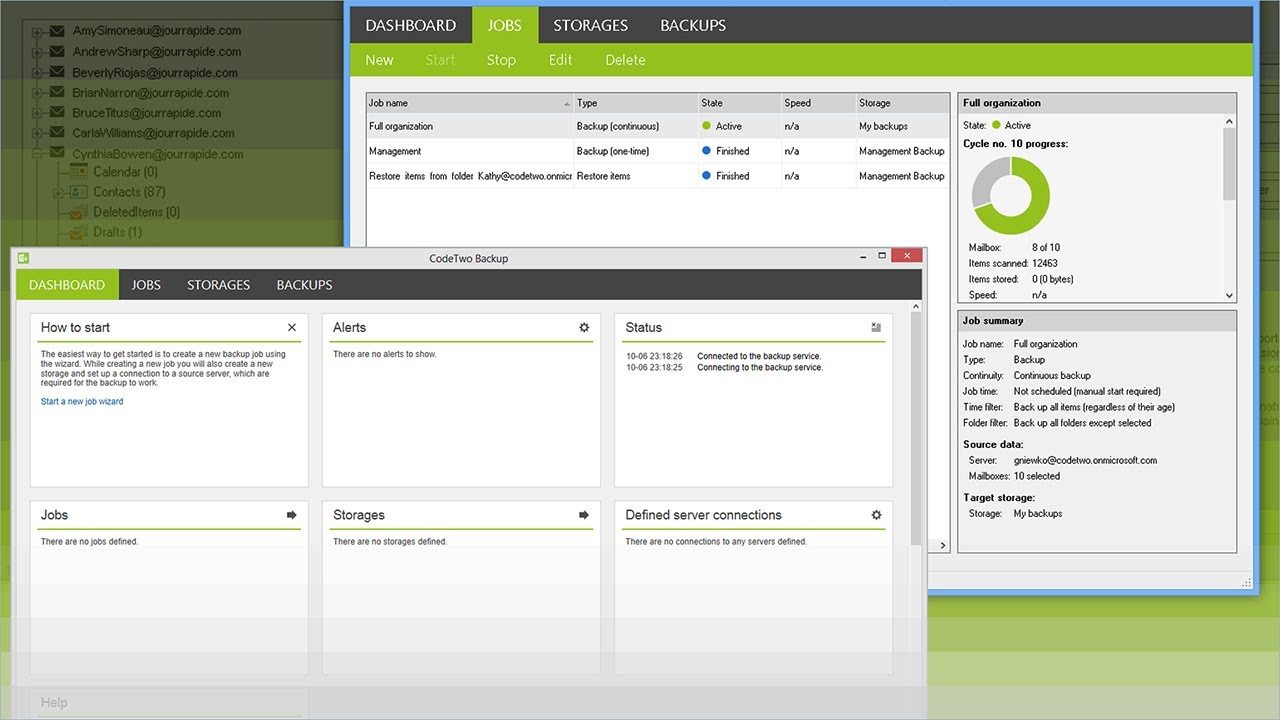Open BACKUPS tab in back window
Image resolution: width=1280 pixels, height=720 pixels.
click(x=693, y=25)
